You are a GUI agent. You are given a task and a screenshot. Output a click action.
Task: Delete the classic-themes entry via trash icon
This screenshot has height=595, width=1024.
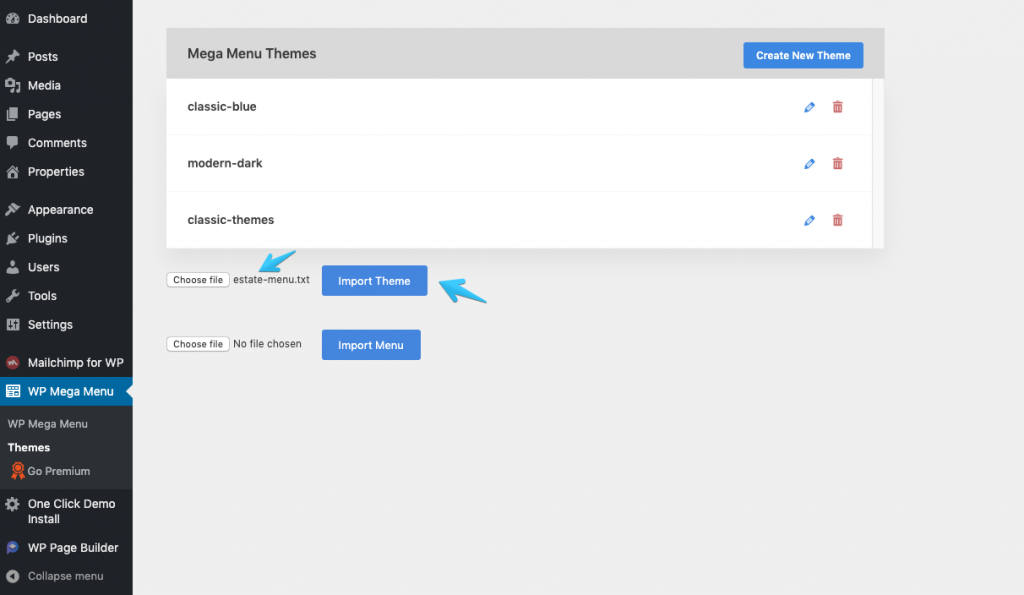point(837,220)
